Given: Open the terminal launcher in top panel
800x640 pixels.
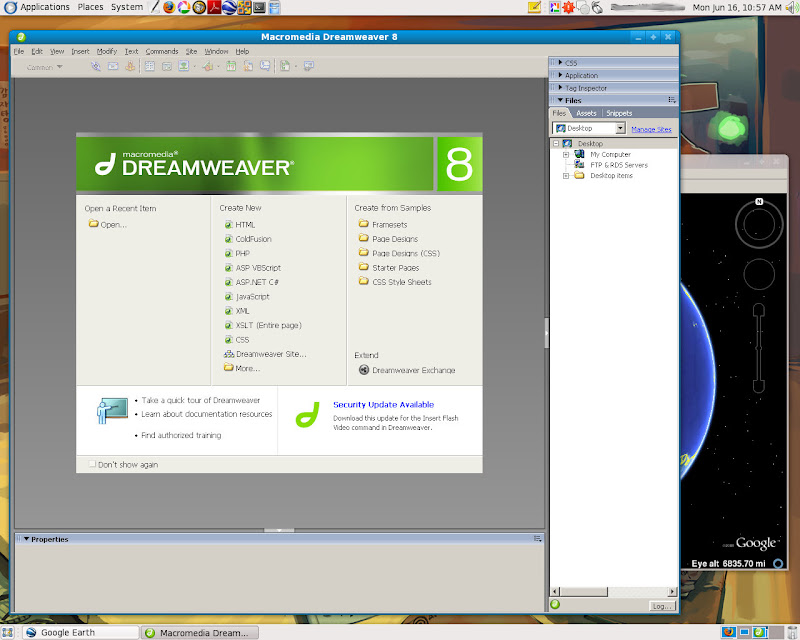Looking at the screenshot, I should (260, 8).
